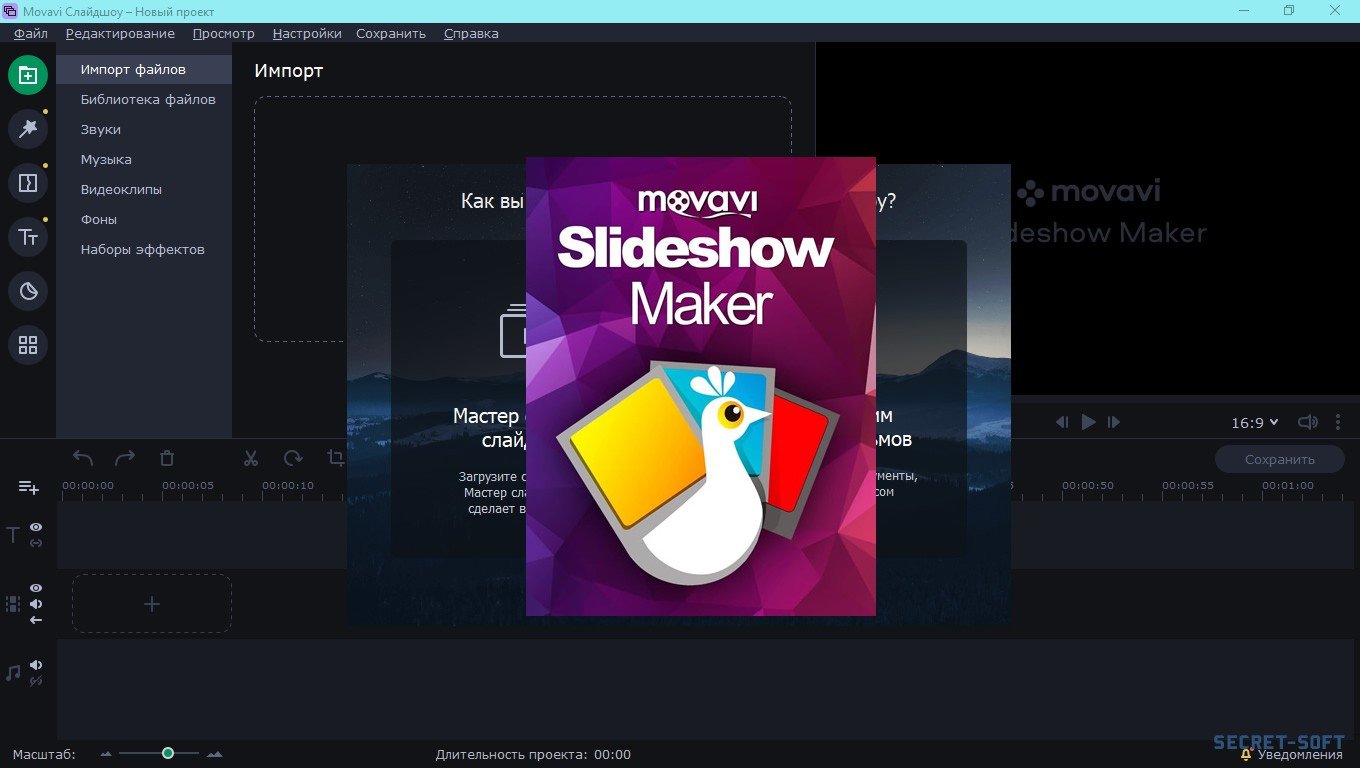
Task: Open the Настройки menu
Action: 307,33
